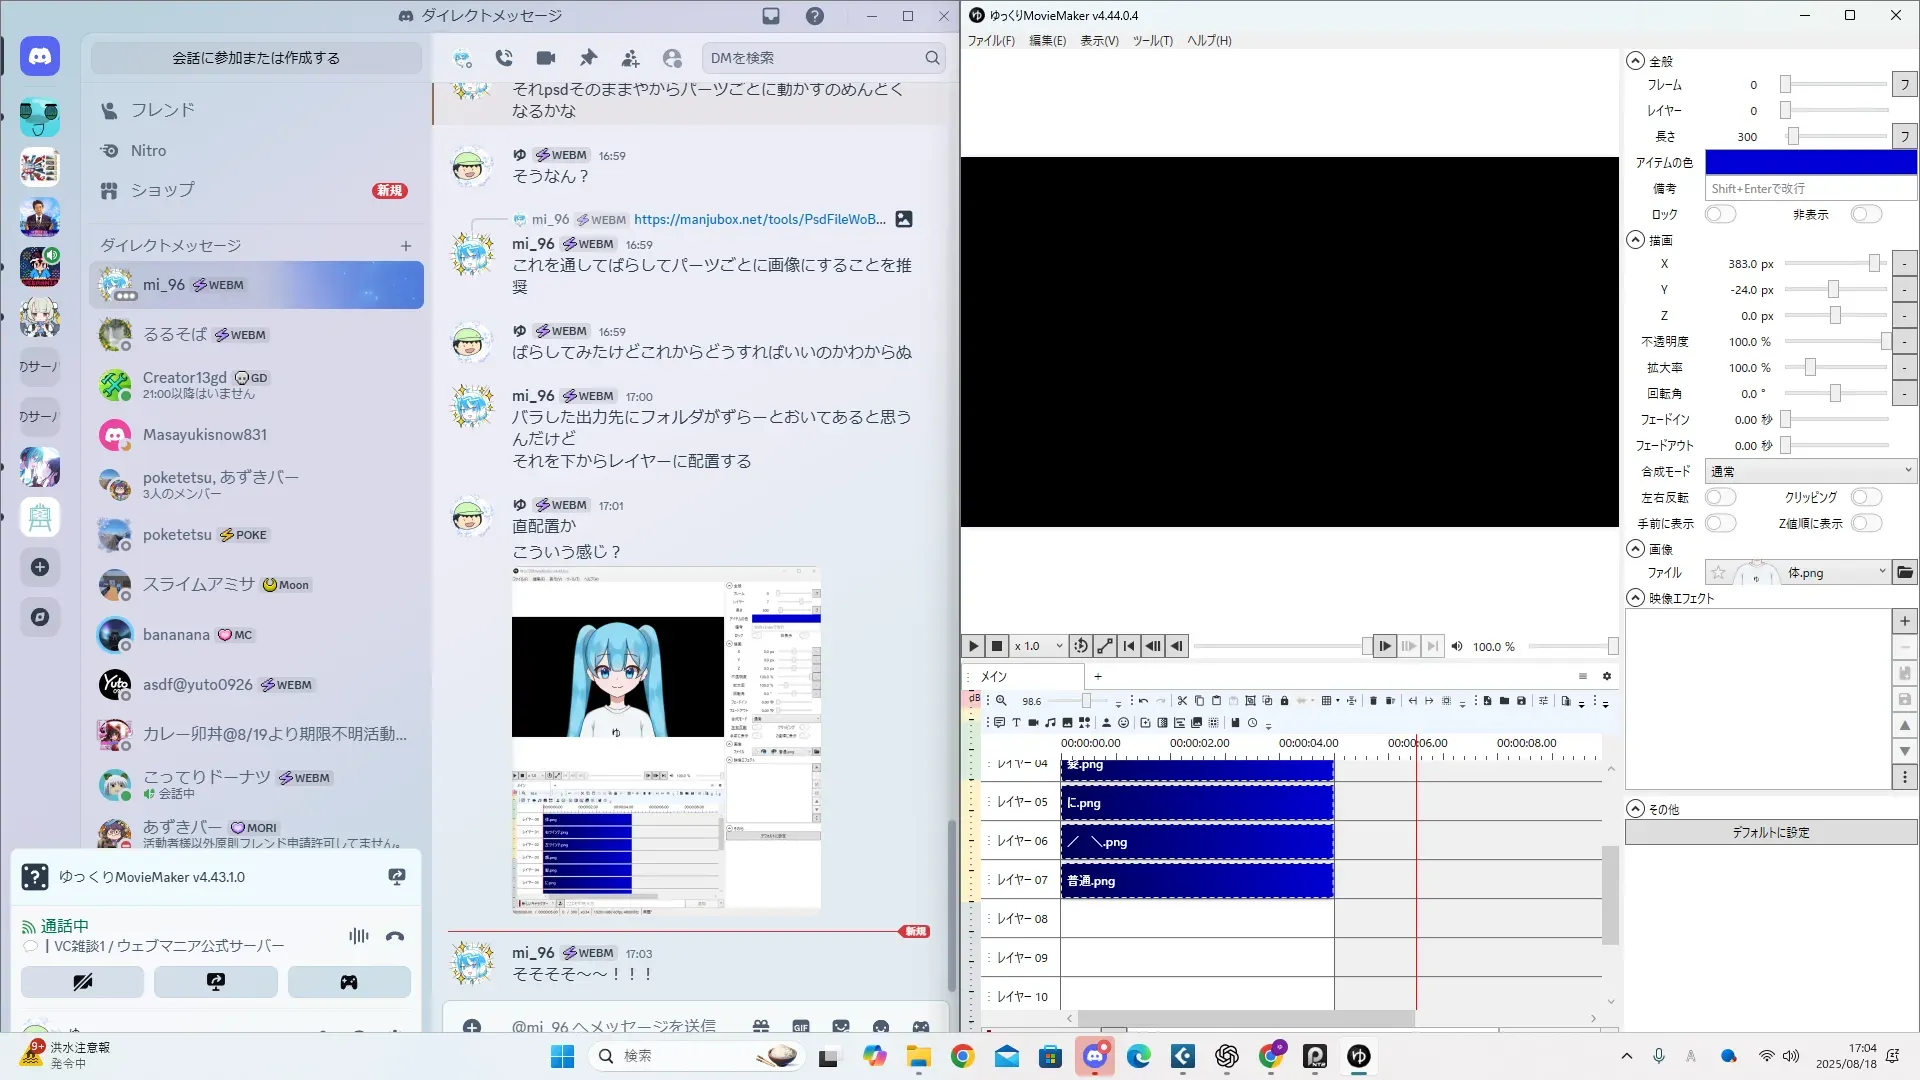Add an audio item with music note icon

click(x=1050, y=722)
